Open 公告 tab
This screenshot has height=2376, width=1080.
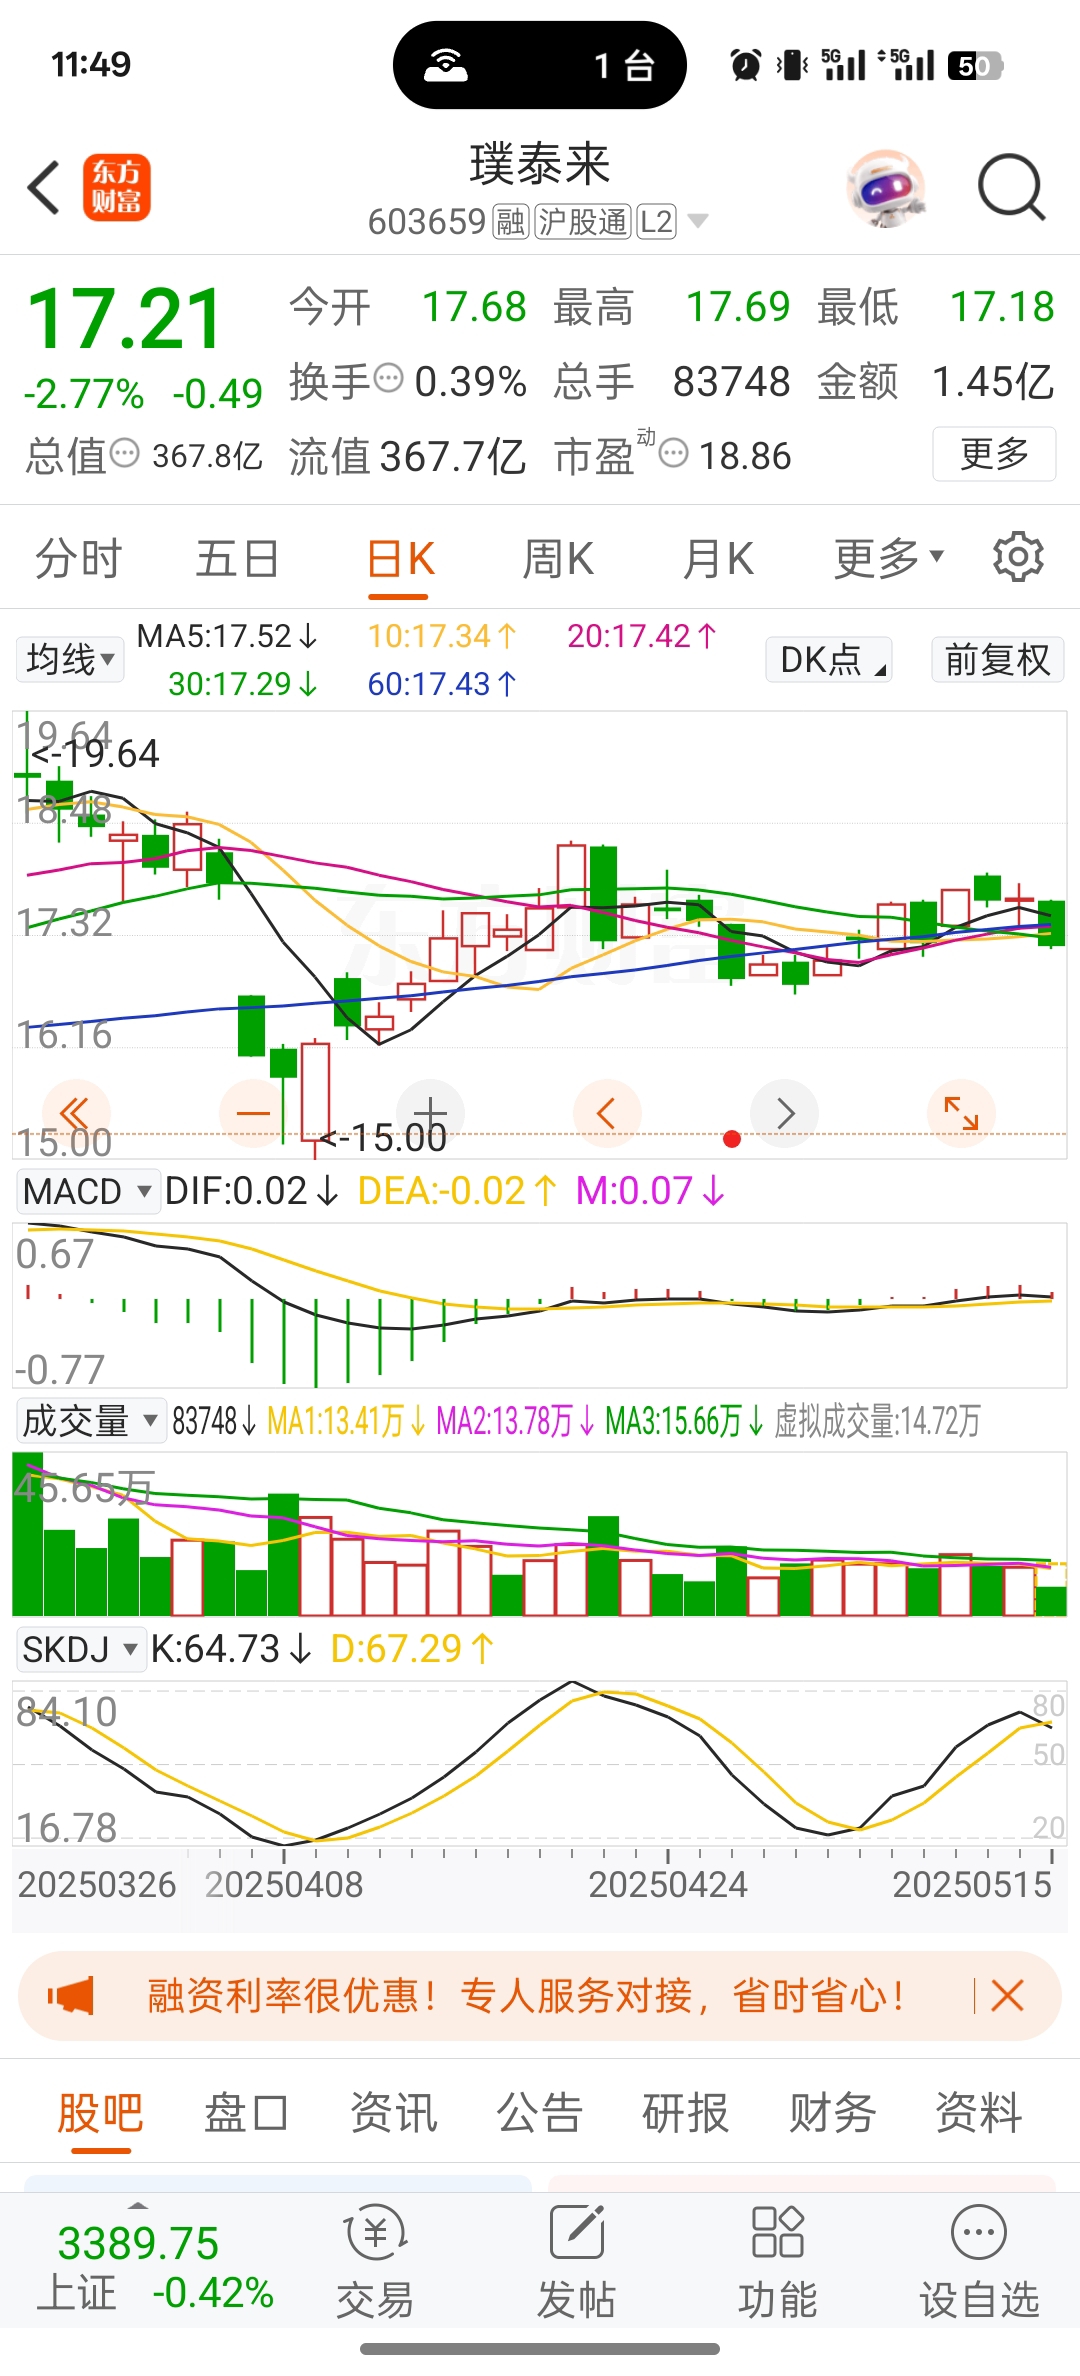click(539, 2113)
